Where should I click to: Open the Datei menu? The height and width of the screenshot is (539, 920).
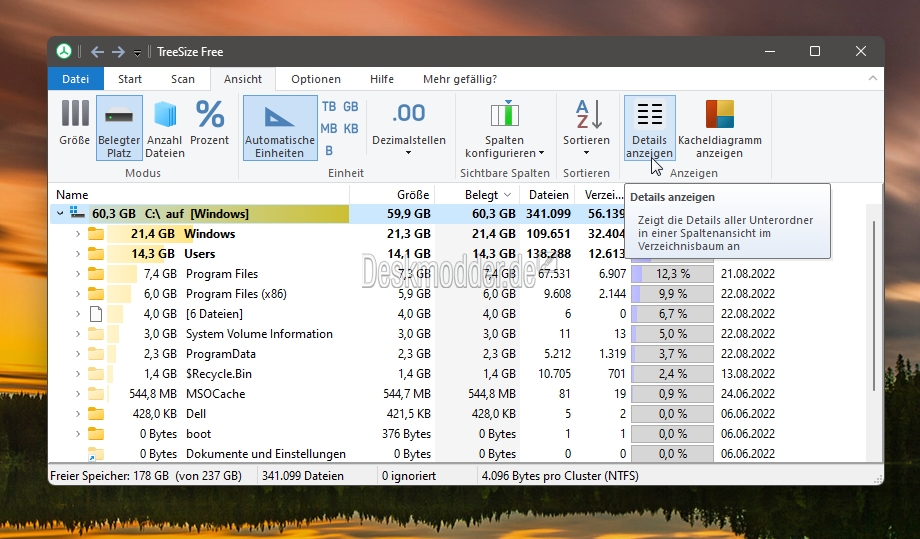click(76, 79)
